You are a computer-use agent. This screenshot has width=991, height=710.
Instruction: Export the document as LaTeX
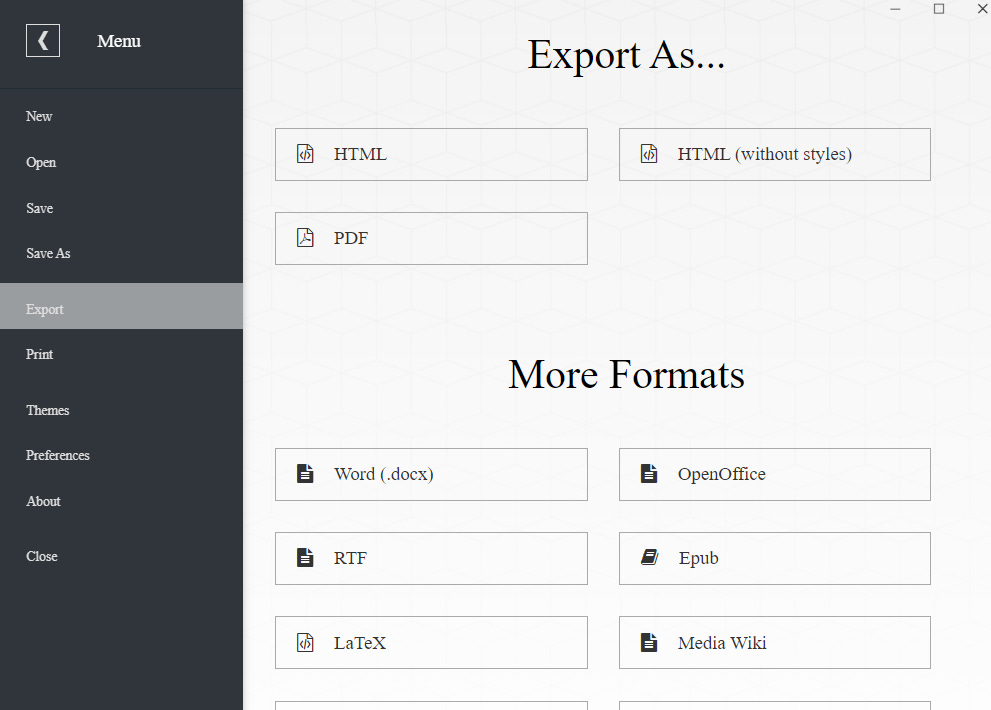(431, 642)
